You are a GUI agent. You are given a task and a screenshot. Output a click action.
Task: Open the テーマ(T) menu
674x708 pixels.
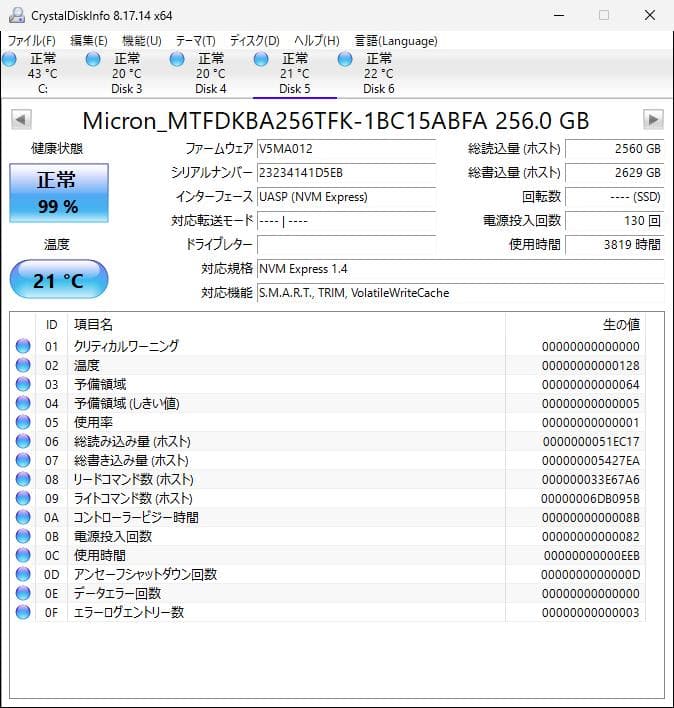coord(195,41)
